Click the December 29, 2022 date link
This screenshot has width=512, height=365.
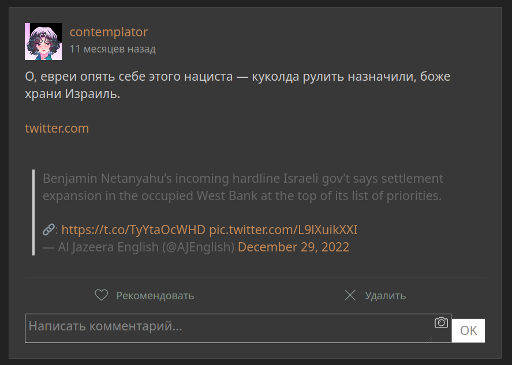[x=294, y=247]
